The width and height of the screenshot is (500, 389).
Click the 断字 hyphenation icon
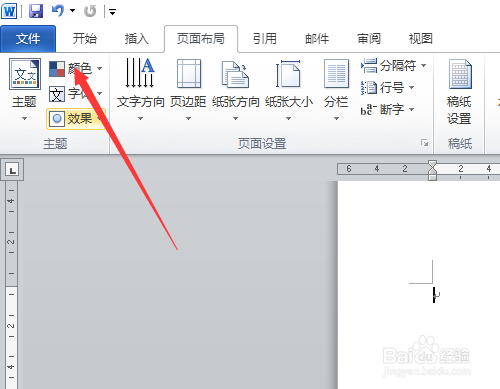click(368, 109)
